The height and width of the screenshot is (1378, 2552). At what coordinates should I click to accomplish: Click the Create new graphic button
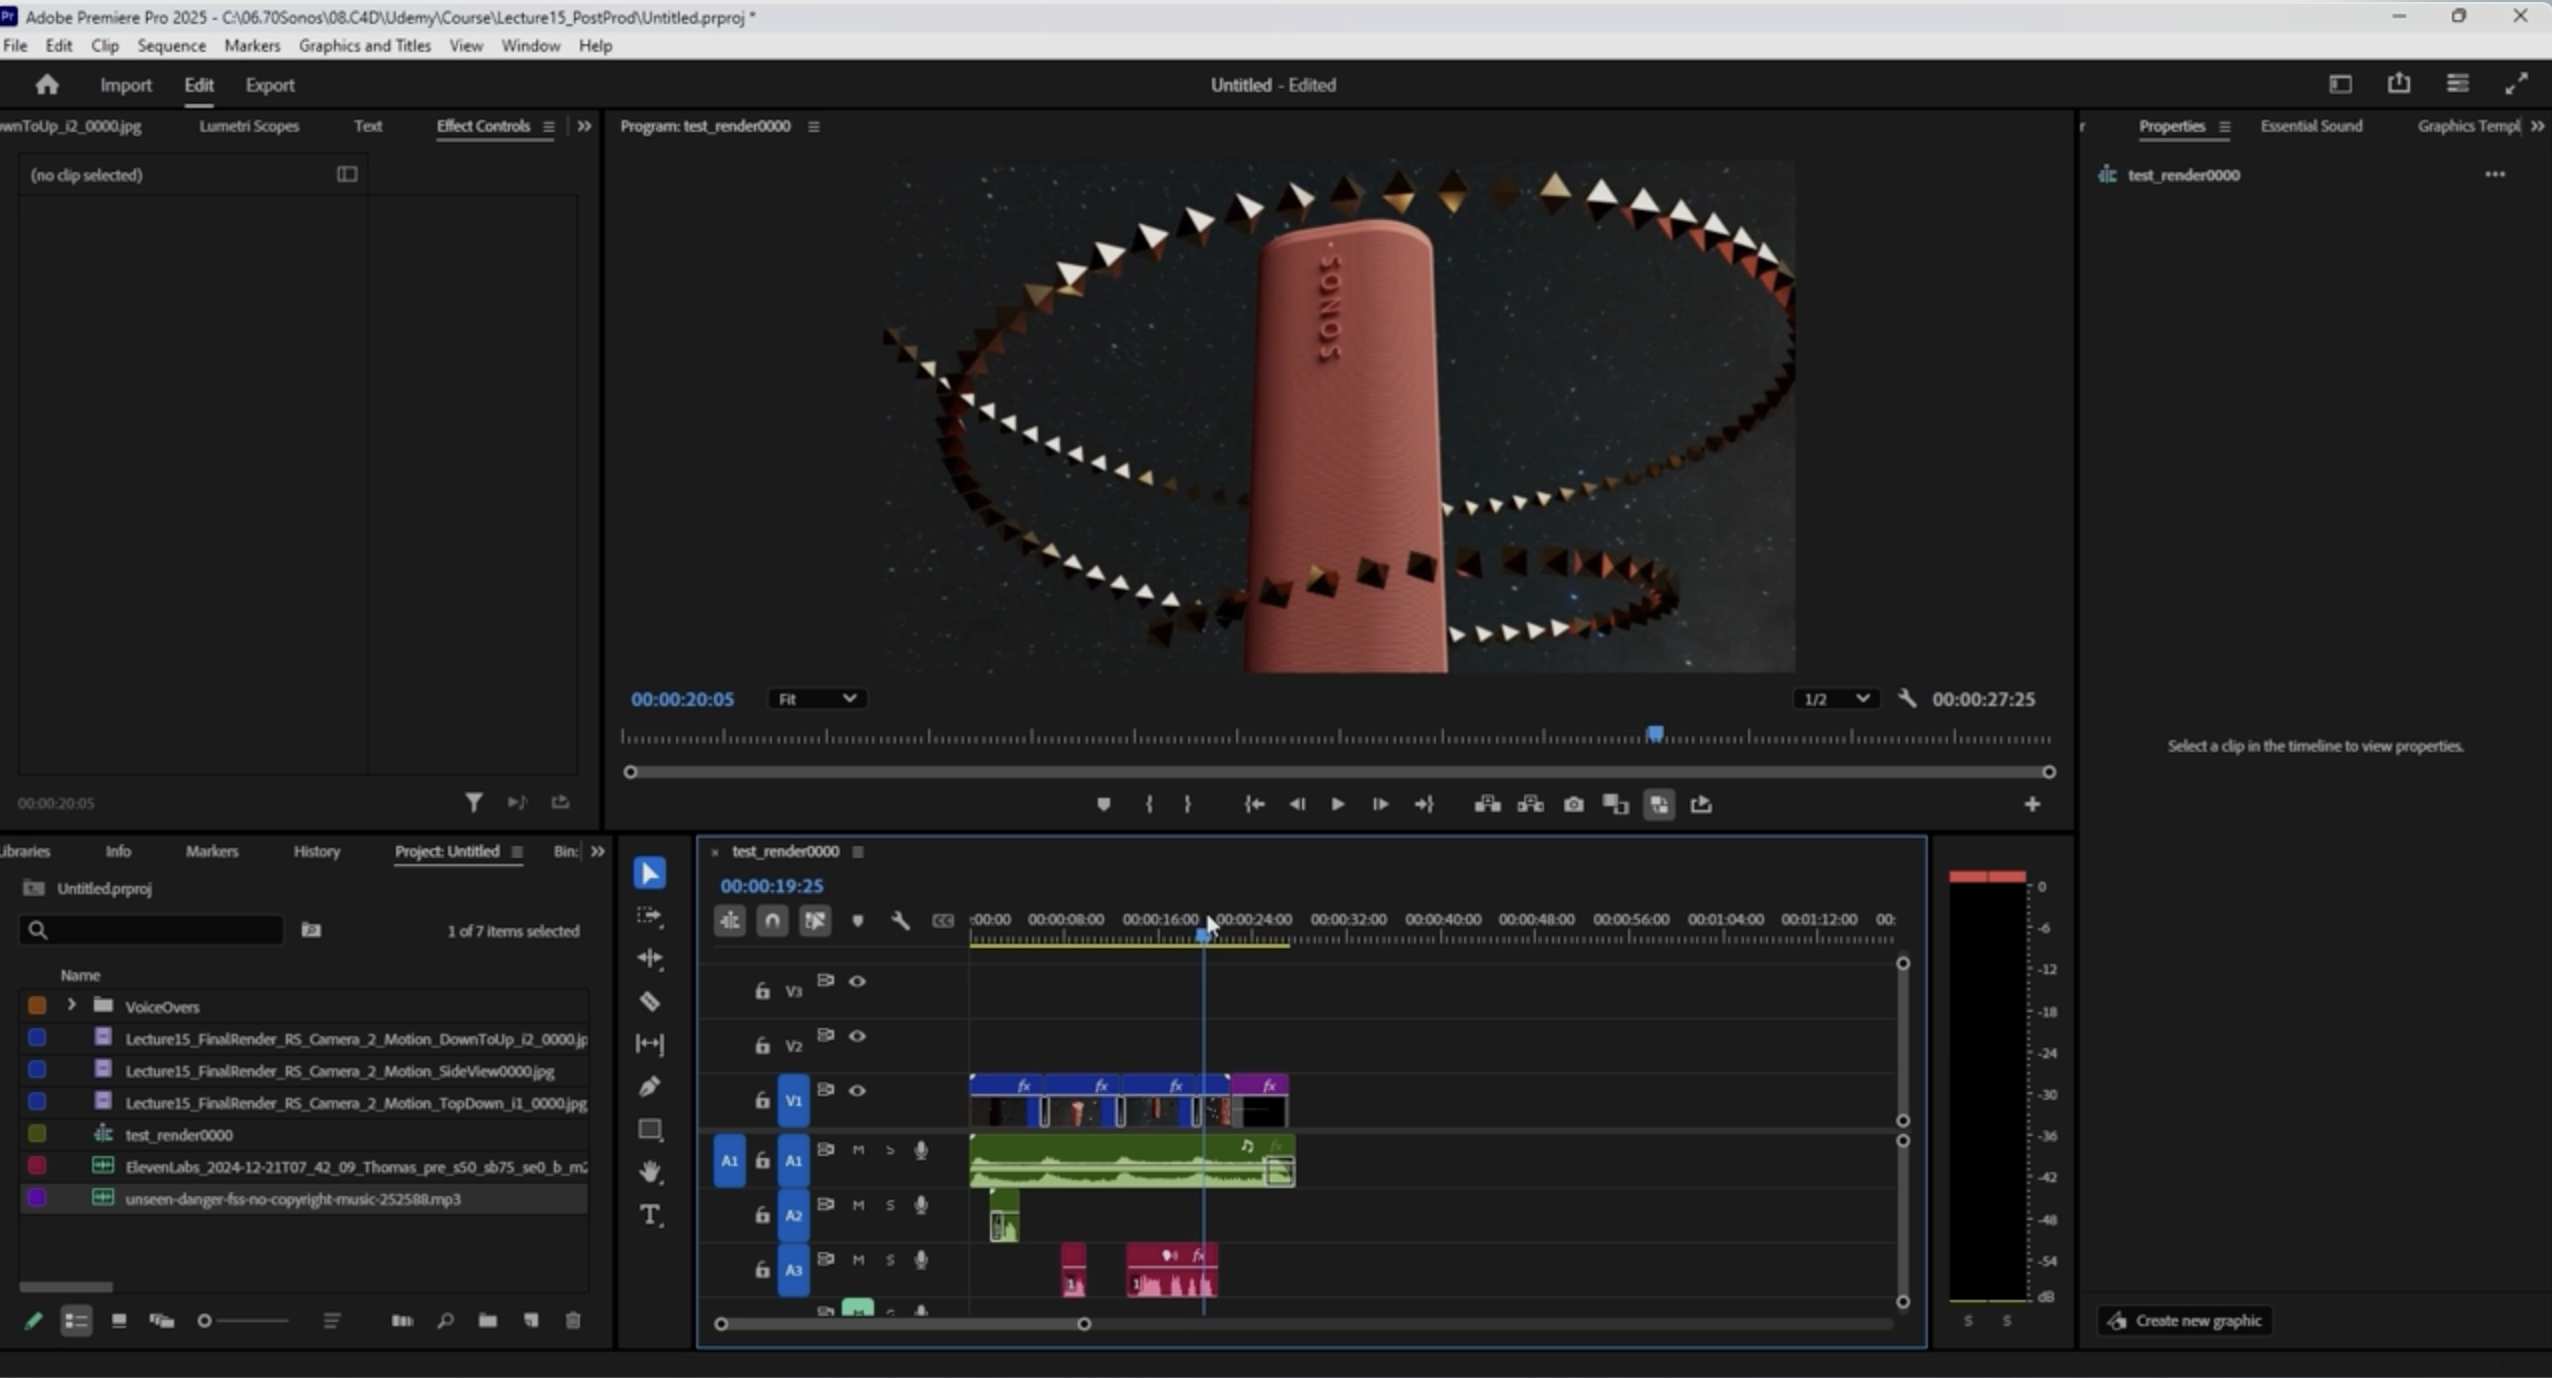pos(2185,1321)
